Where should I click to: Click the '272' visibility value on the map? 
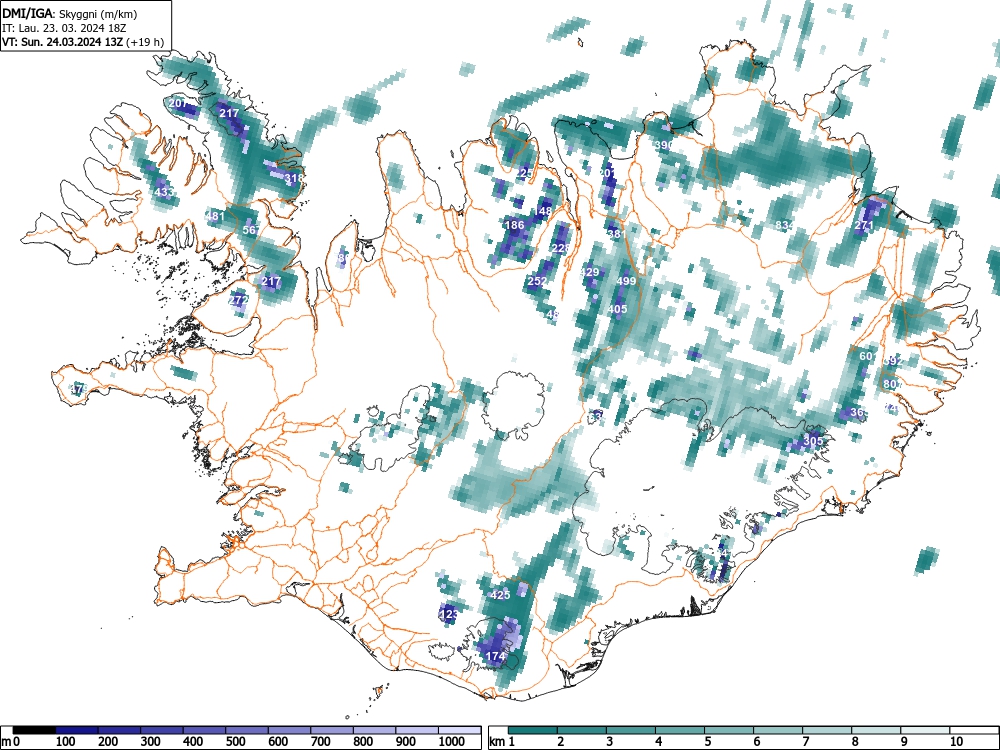point(238,300)
